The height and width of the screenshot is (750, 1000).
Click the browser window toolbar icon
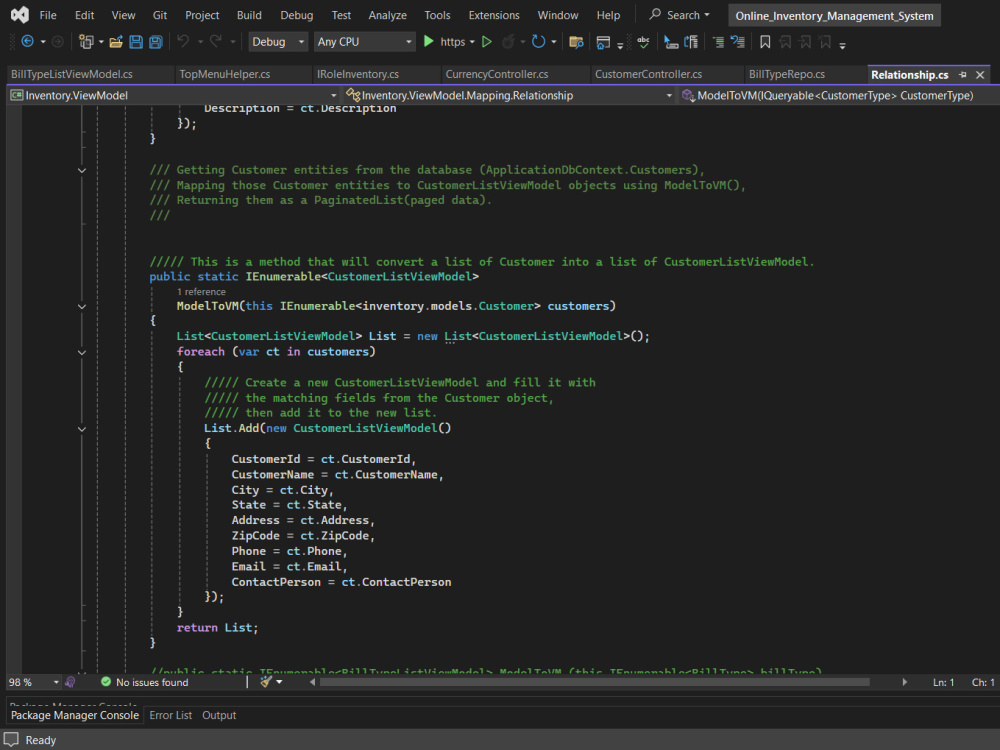[x=603, y=42]
